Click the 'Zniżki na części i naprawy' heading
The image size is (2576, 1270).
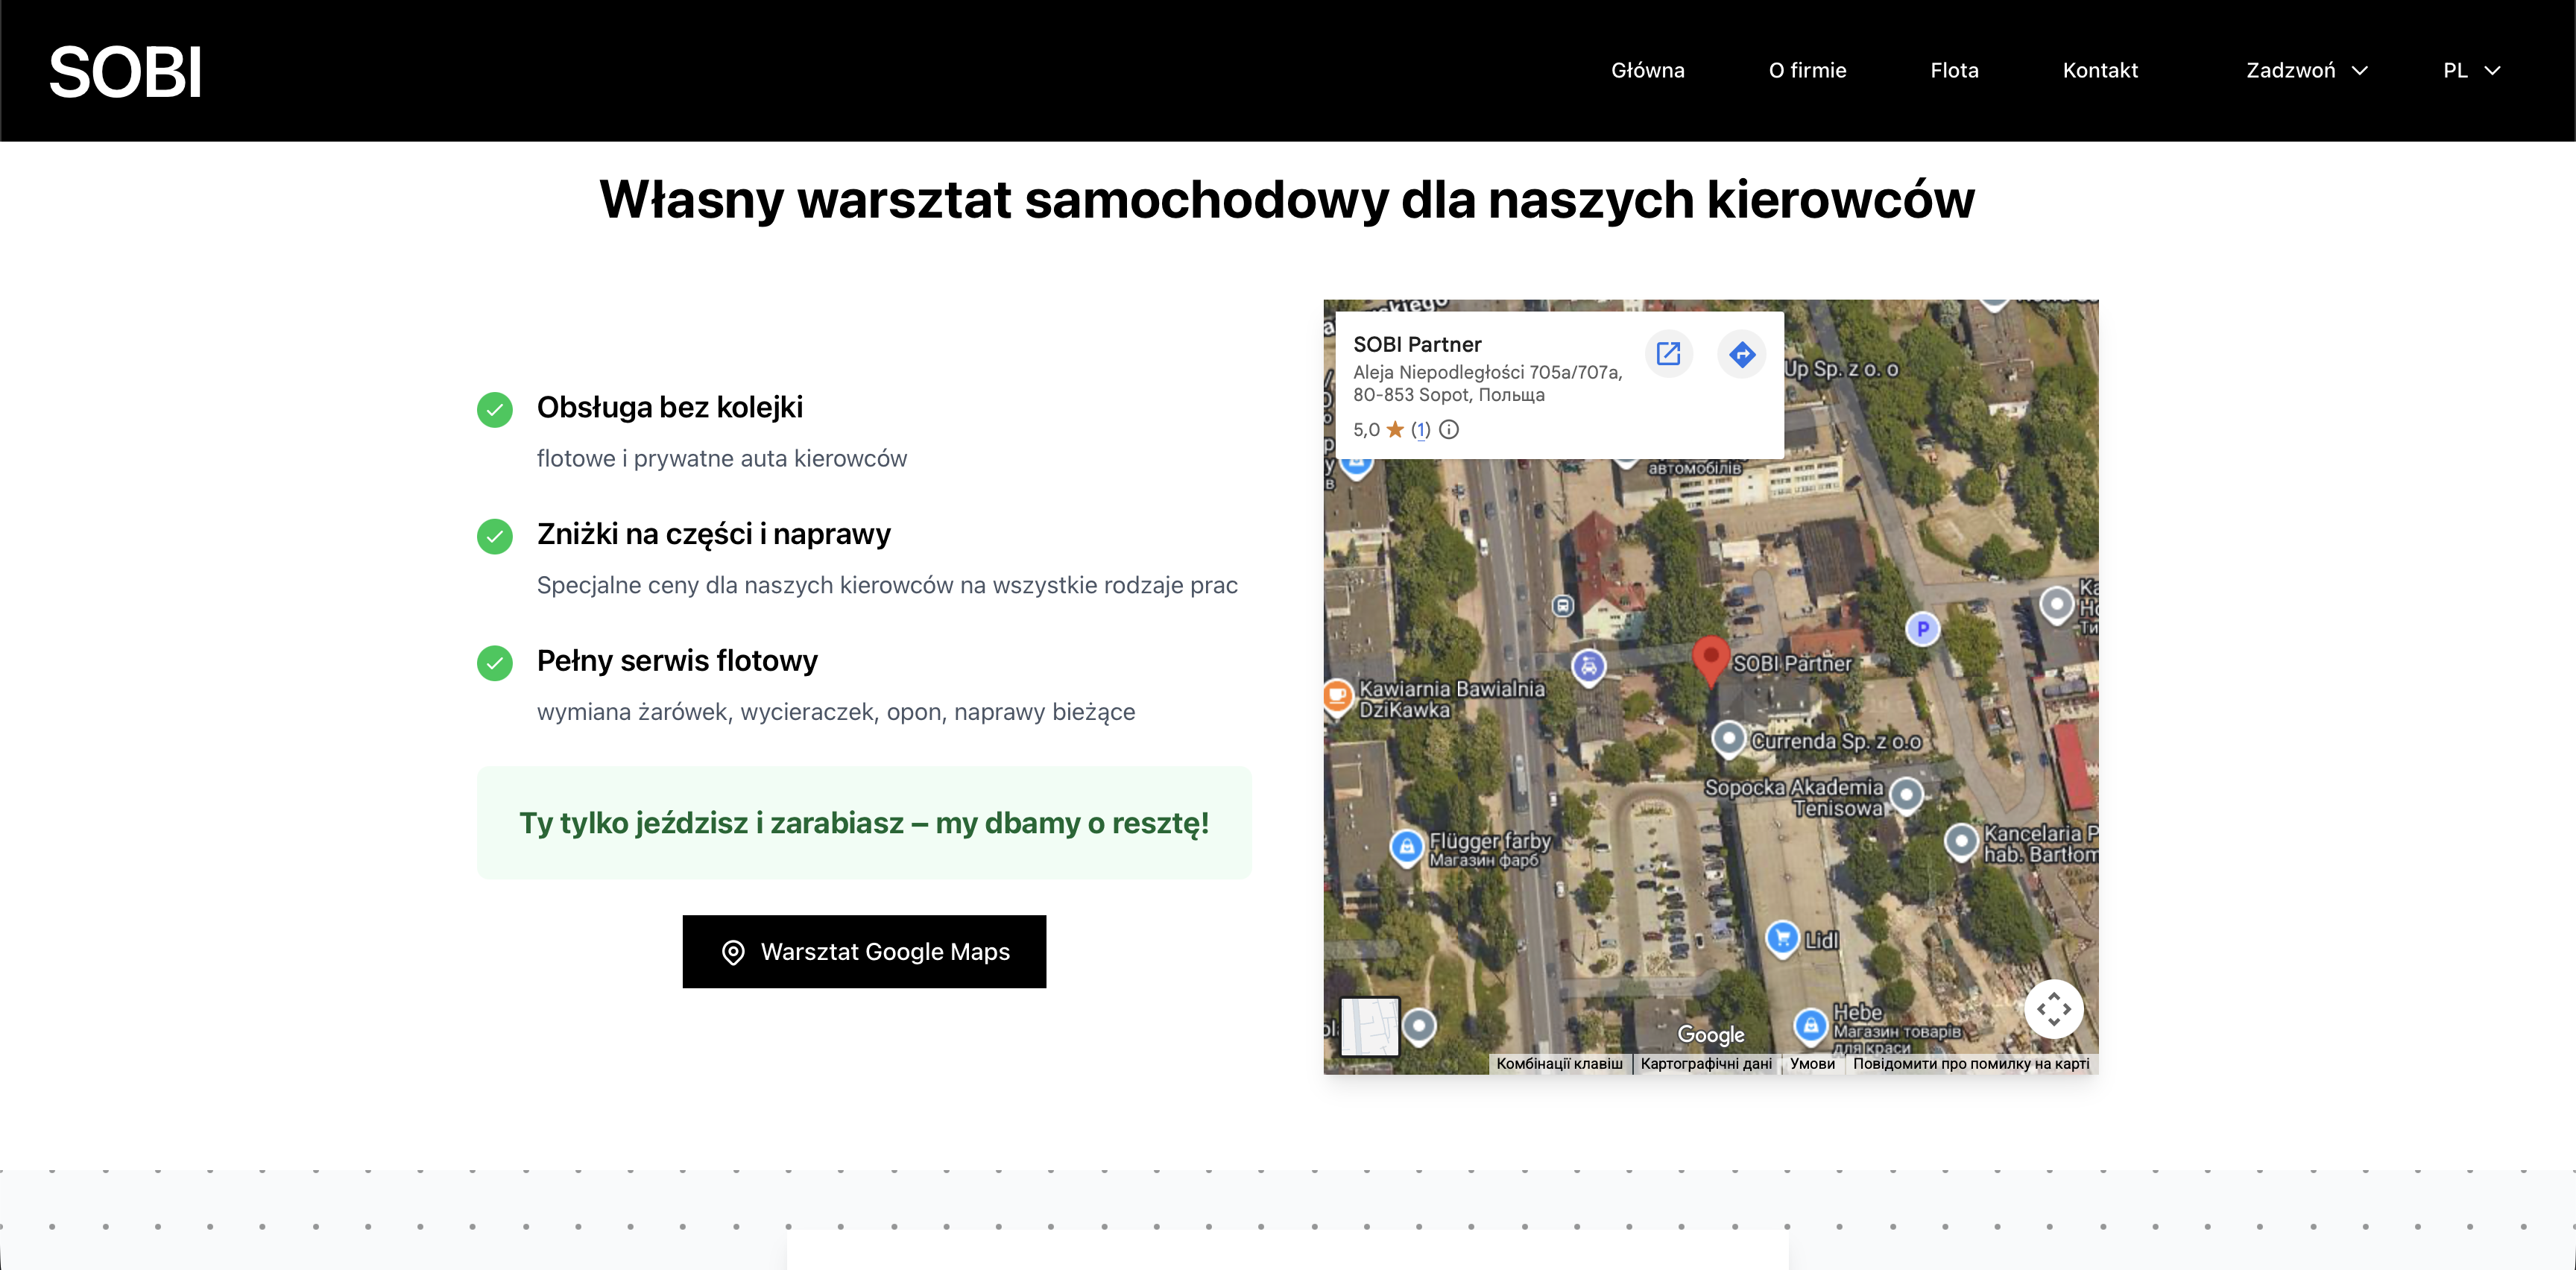click(x=713, y=534)
